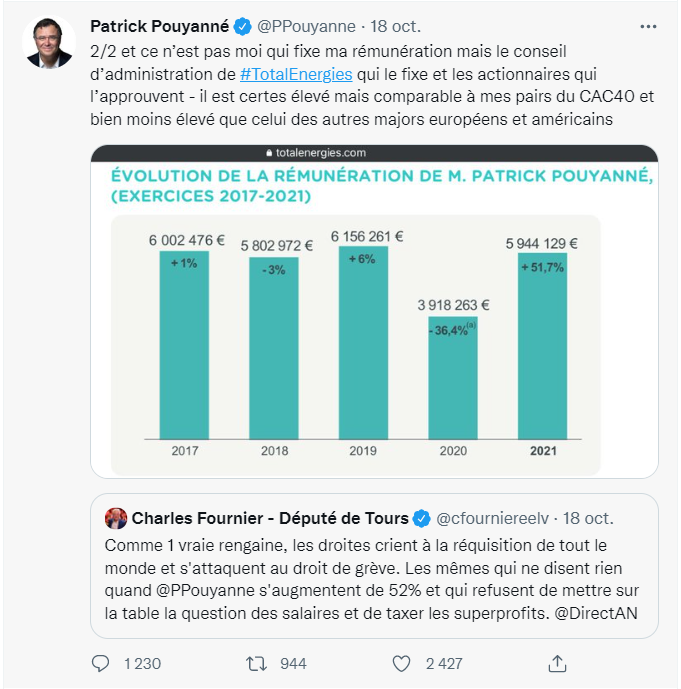Click the share upload icon
Image resolution: width=681 pixels, height=689 pixels.
(x=557, y=664)
